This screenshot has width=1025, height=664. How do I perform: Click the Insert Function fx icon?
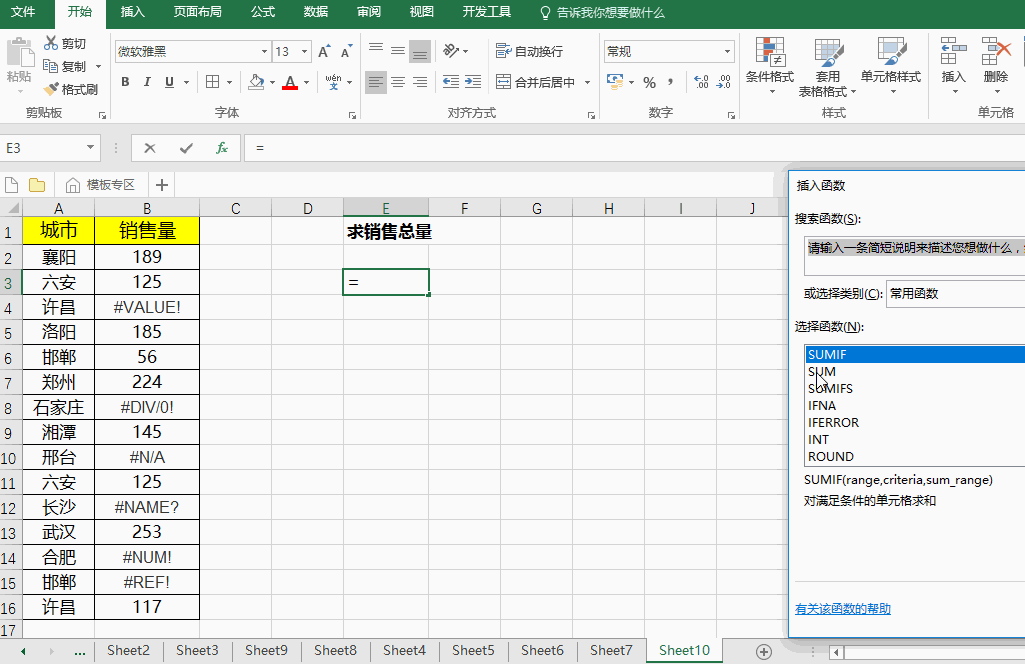[x=222, y=148]
